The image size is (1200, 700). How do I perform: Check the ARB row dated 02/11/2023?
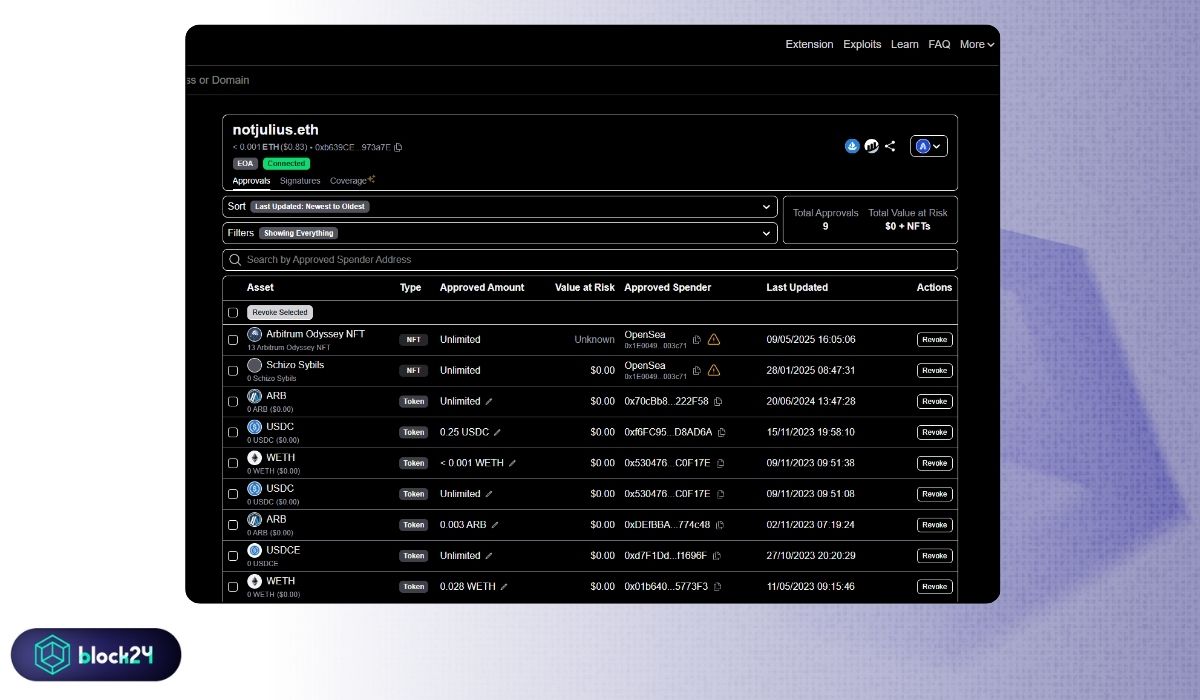click(x=233, y=525)
